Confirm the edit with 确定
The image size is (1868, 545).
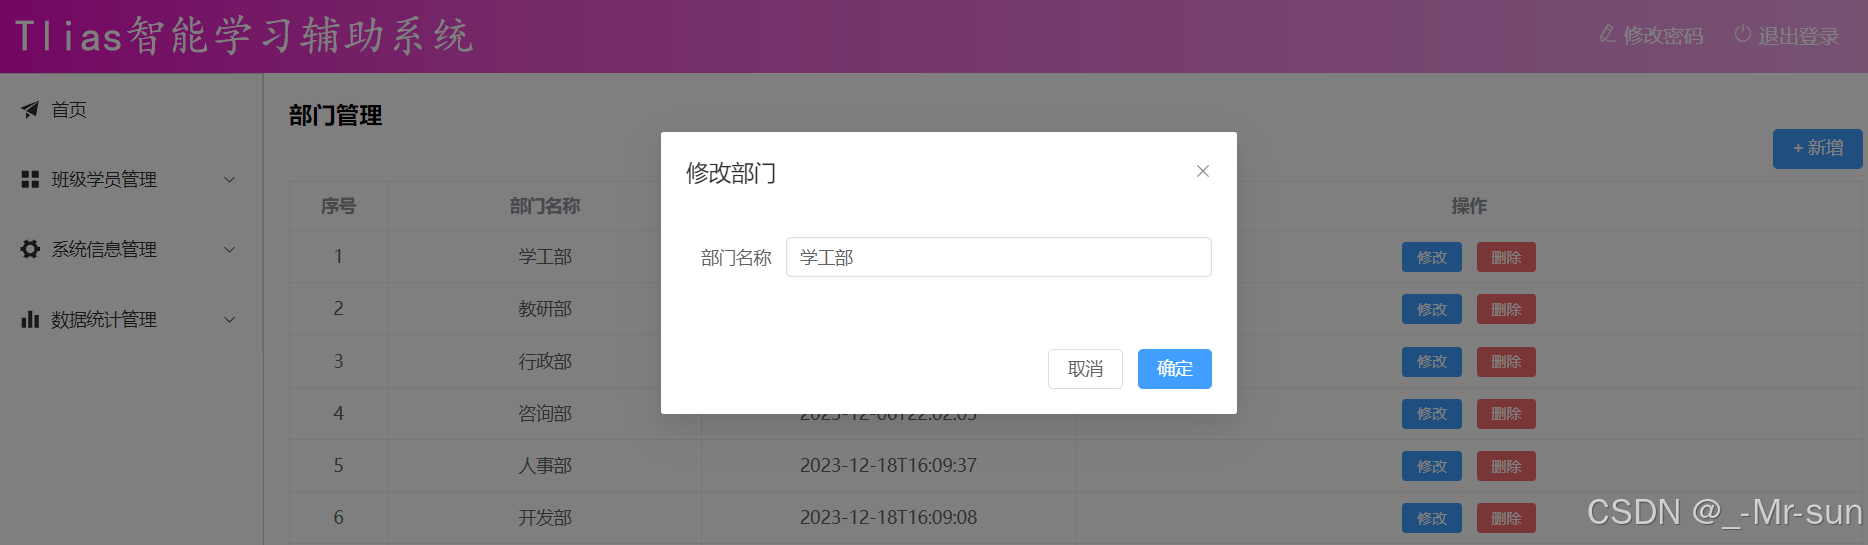(1174, 369)
